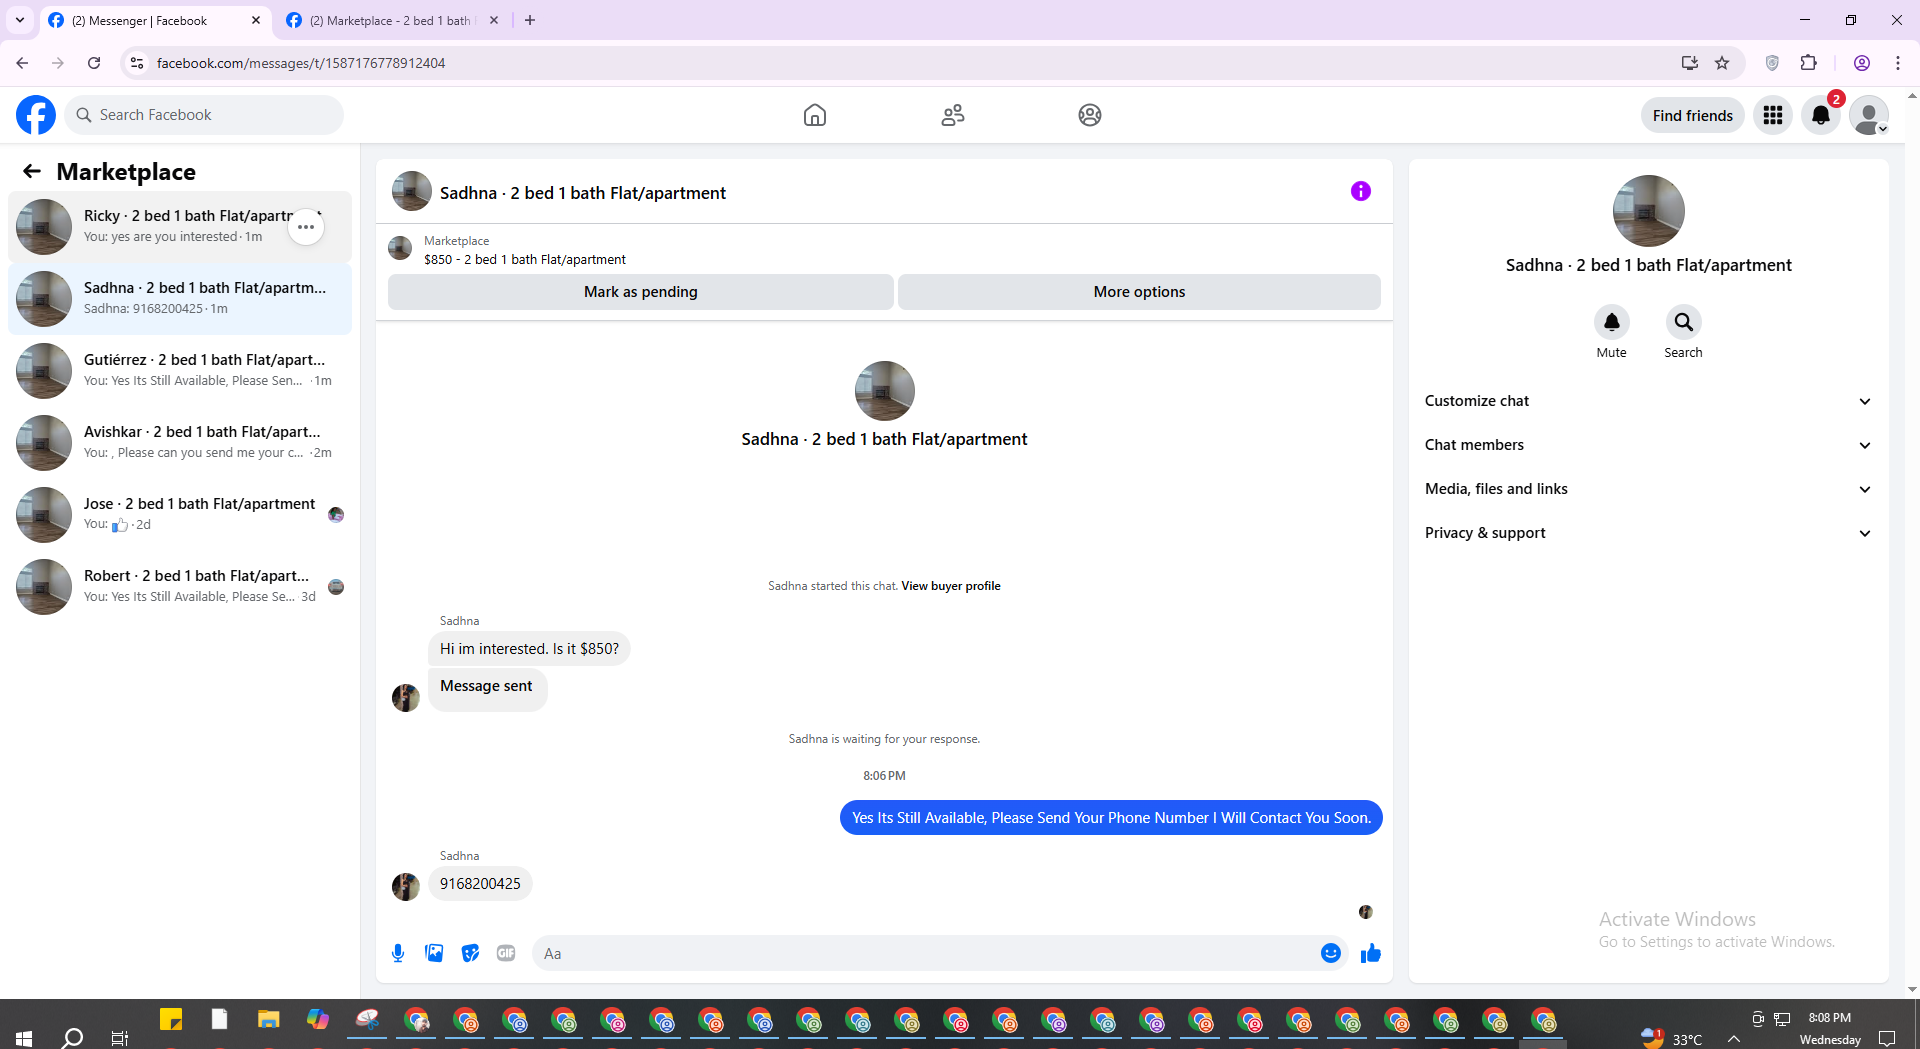Click the browser address bar URL
The width and height of the screenshot is (1920, 1049).
[301, 63]
